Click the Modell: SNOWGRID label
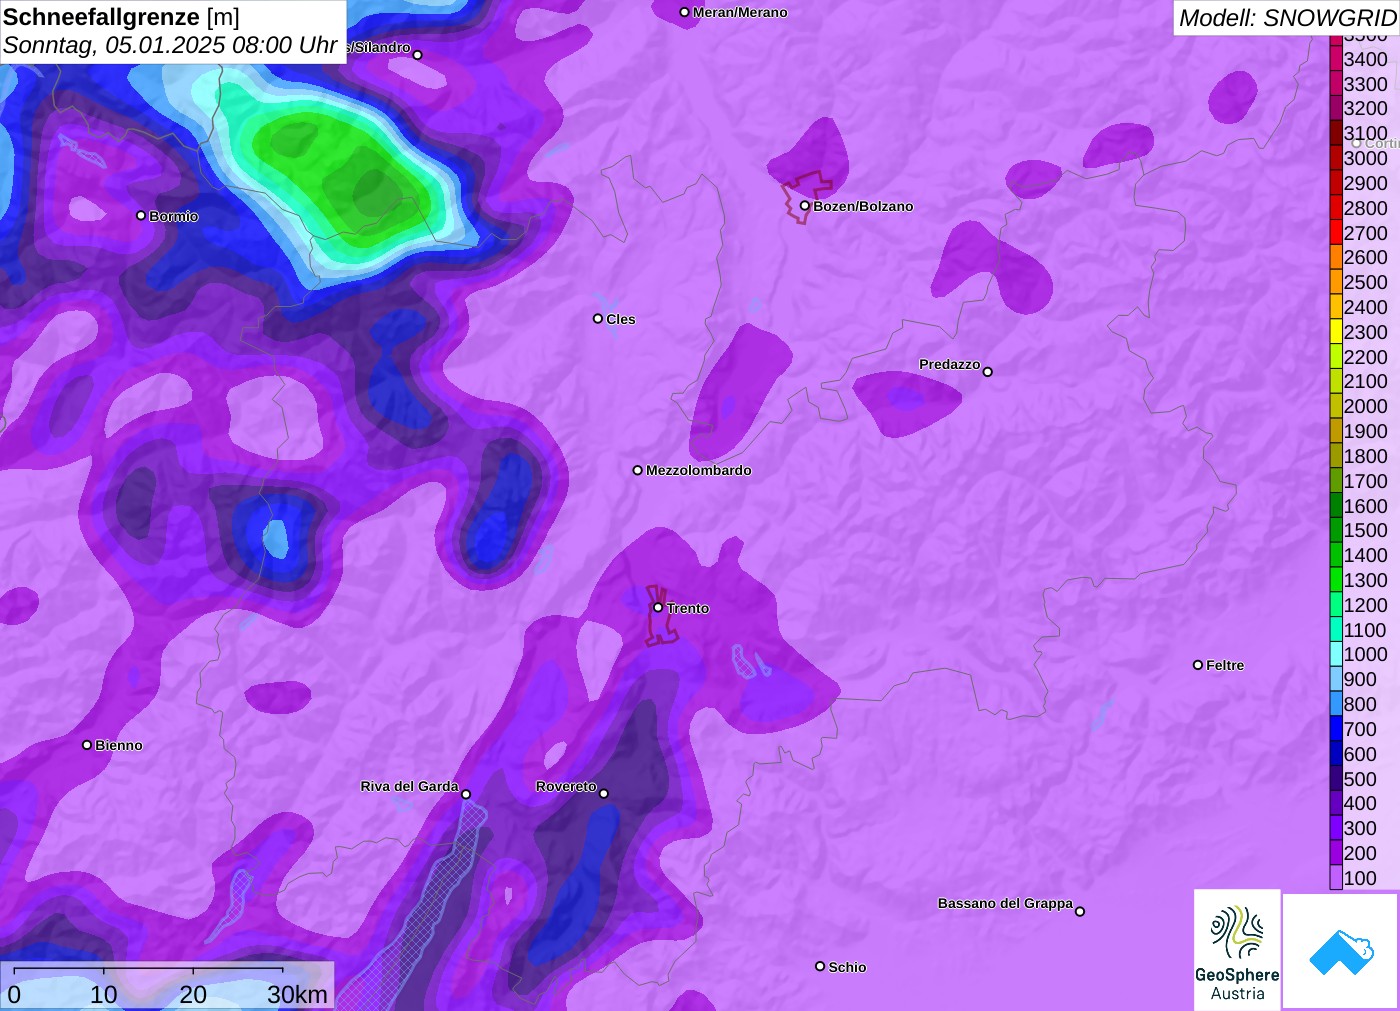This screenshot has height=1011, width=1400. [x=1287, y=17]
